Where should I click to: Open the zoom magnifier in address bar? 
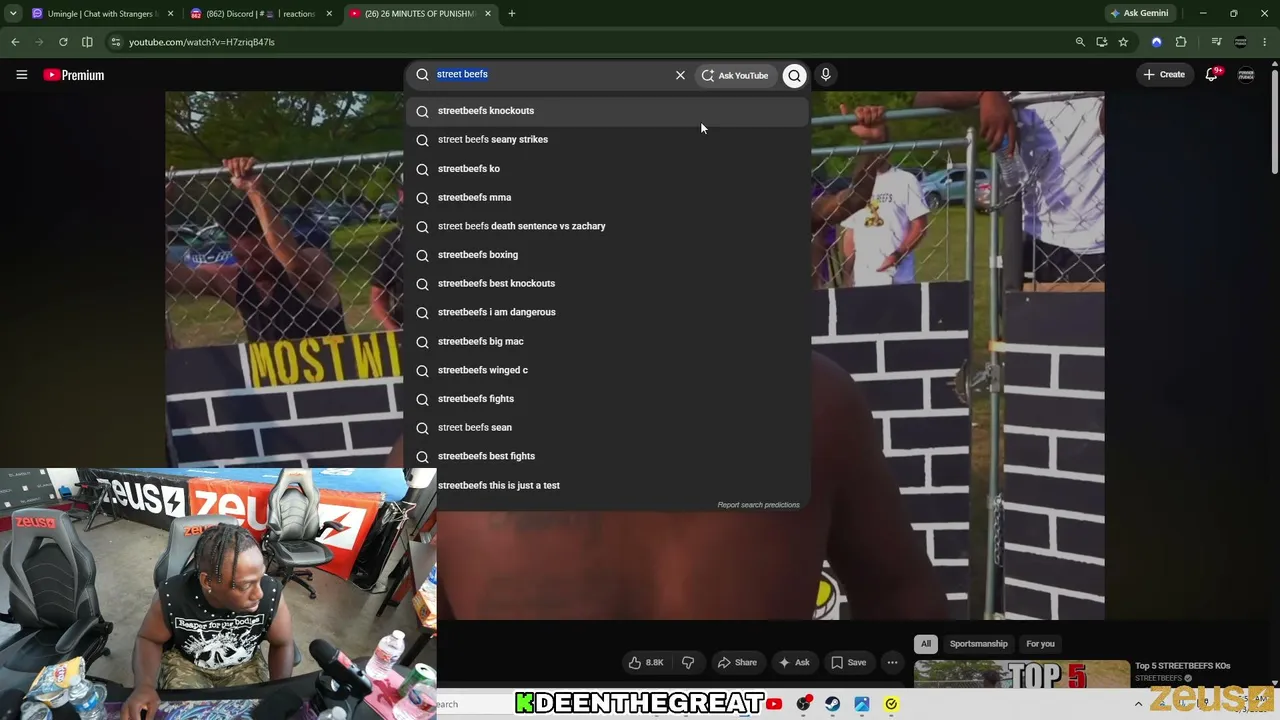tap(1080, 42)
